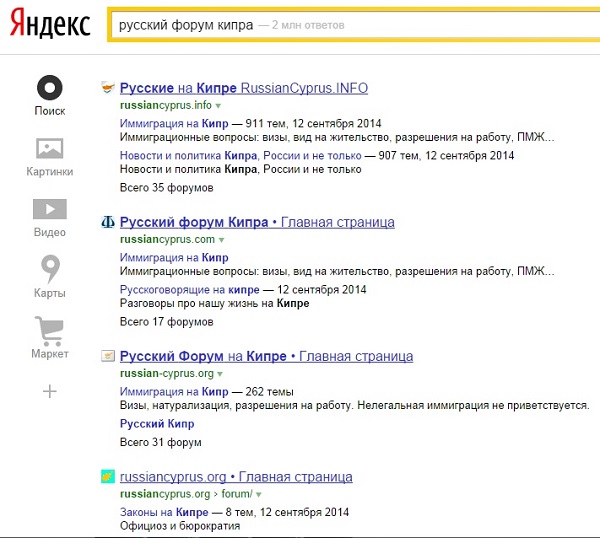
Task: Expand arrow next to russiancyprus.info
Action: tap(218, 106)
